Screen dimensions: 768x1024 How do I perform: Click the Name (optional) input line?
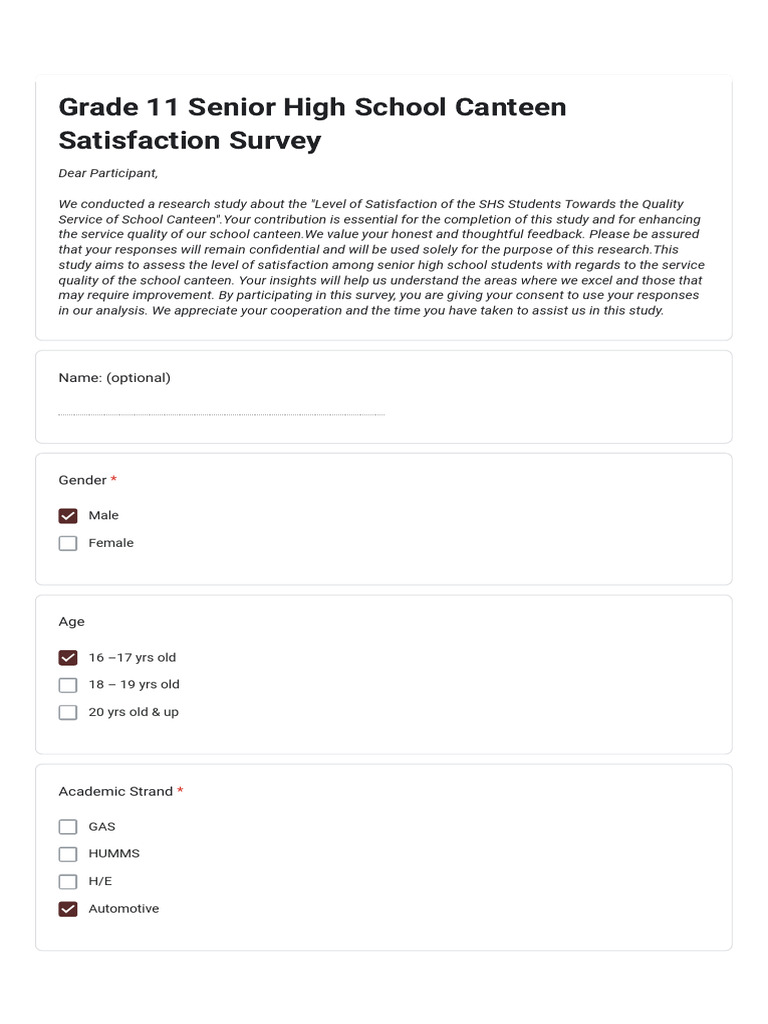pos(221,408)
